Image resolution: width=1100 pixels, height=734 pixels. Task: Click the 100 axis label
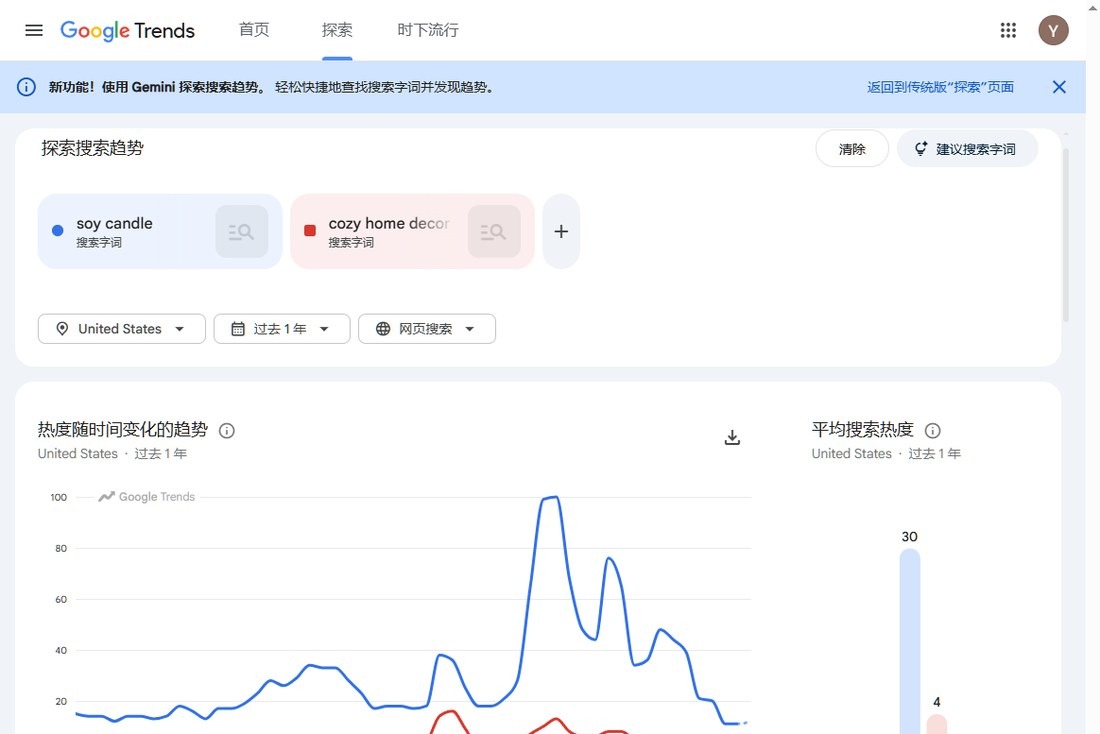(x=58, y=498)
